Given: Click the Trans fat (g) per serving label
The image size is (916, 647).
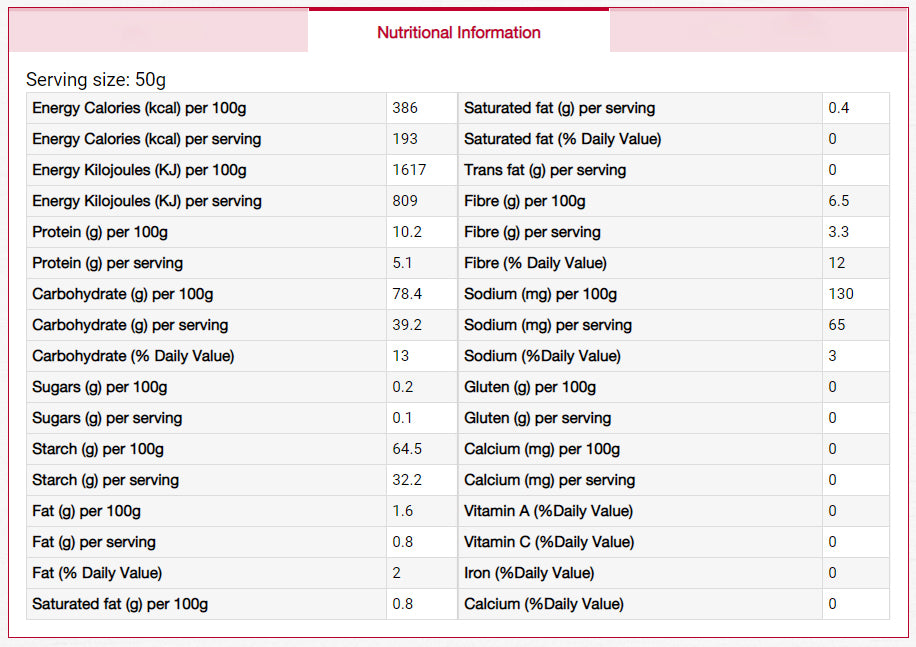Looking at the screenshot, I should 545,170.
